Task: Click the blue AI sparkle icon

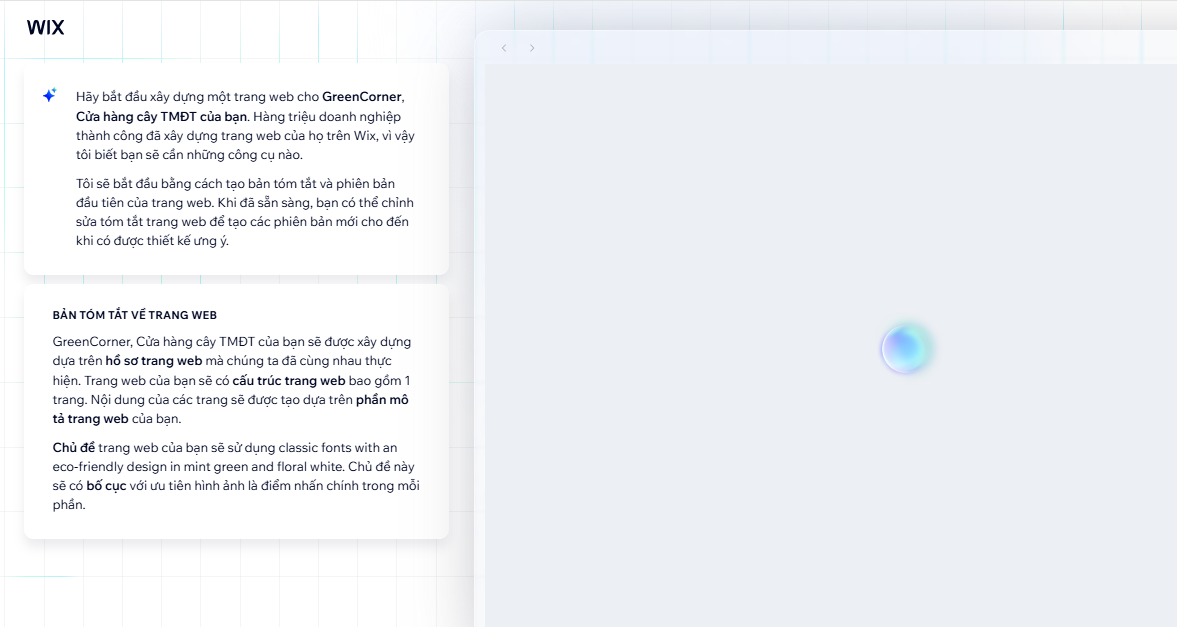Action: pyautogui.click(x=49, y=96)
